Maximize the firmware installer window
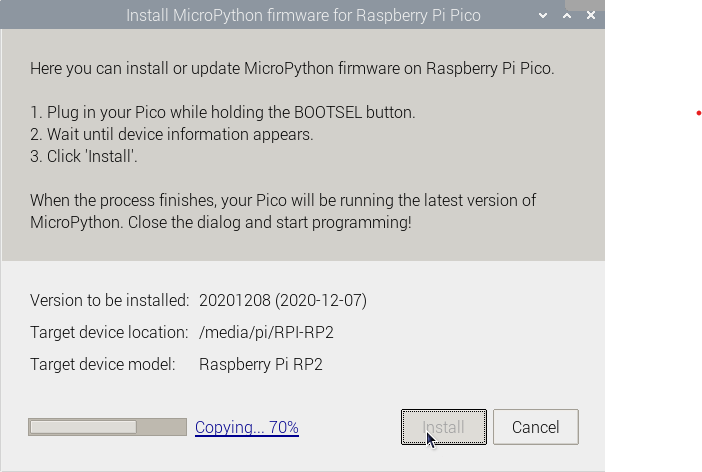The image size is (702, 472). pyautogui.click(x=565, y=16)
